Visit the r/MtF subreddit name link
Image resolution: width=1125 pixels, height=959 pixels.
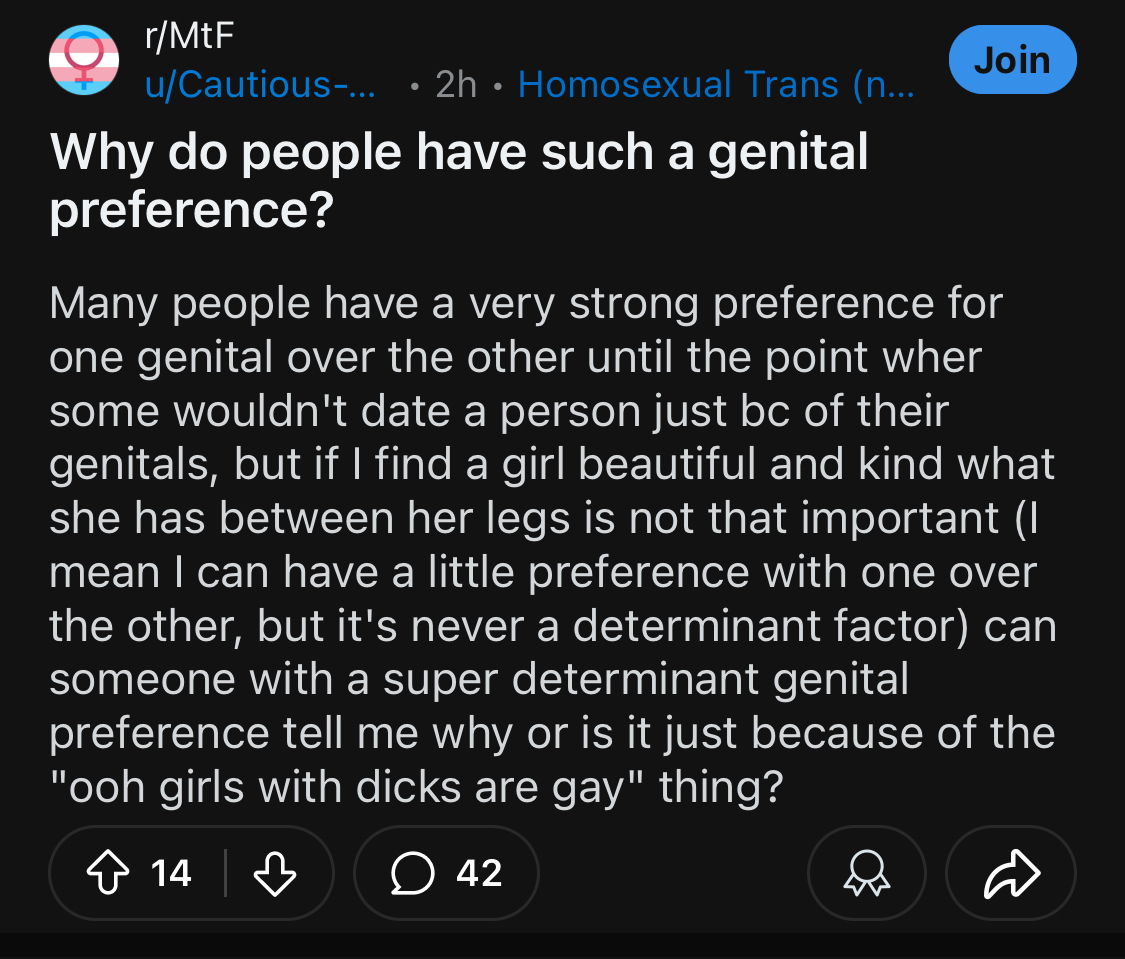(x=189, y=36)
